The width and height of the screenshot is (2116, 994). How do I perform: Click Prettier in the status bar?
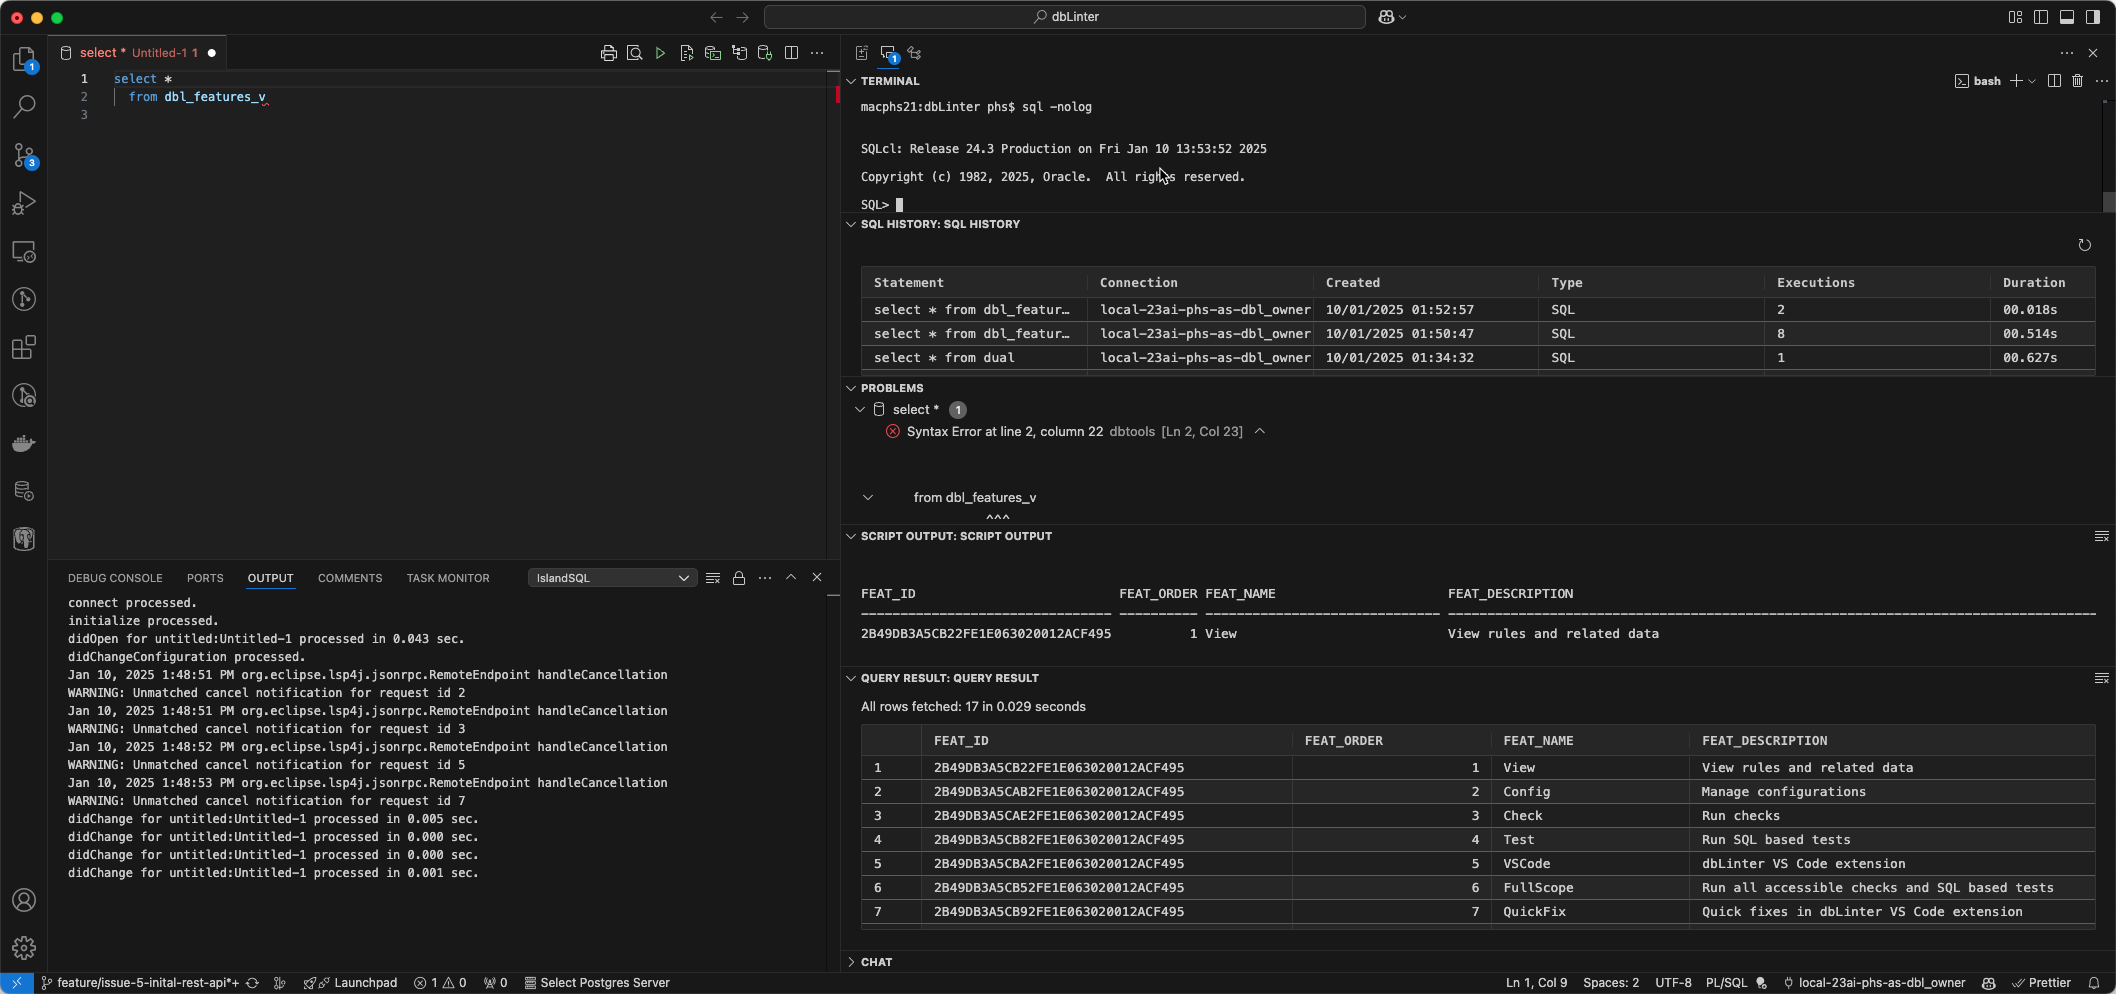tap(2042, 983)
